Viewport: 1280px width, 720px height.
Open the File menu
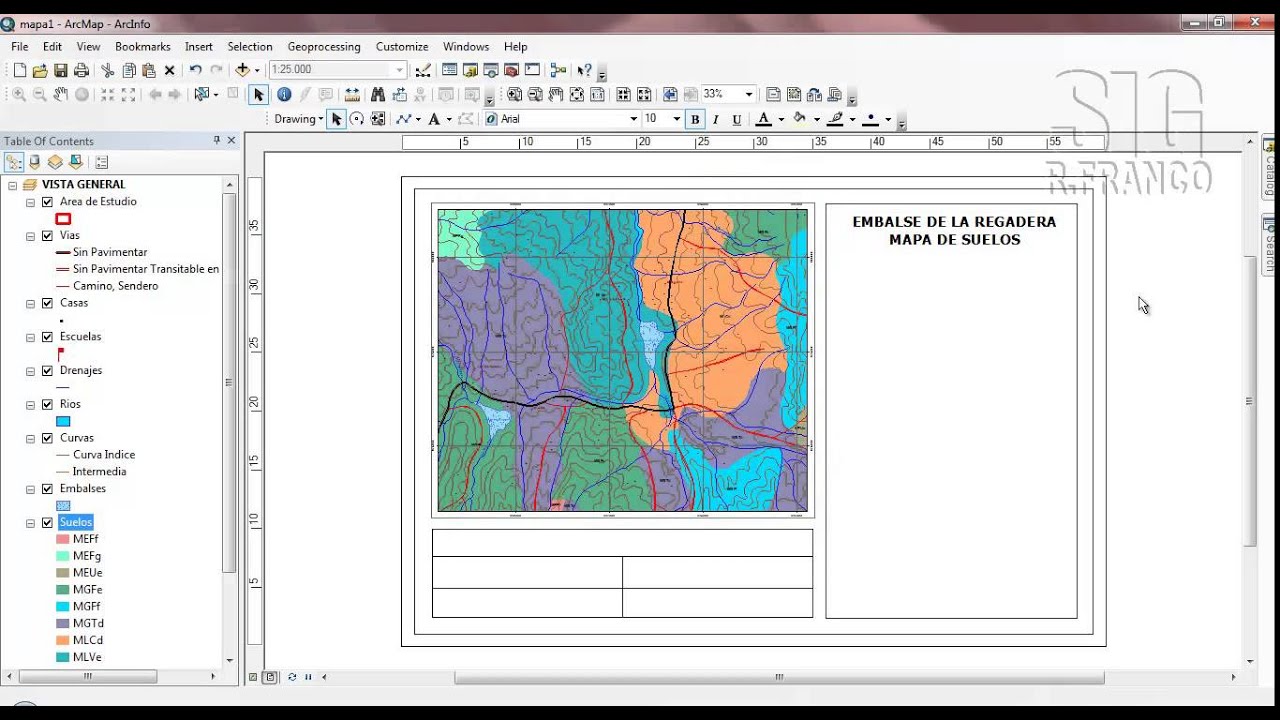pyautogui.click(x=20, y=47)
